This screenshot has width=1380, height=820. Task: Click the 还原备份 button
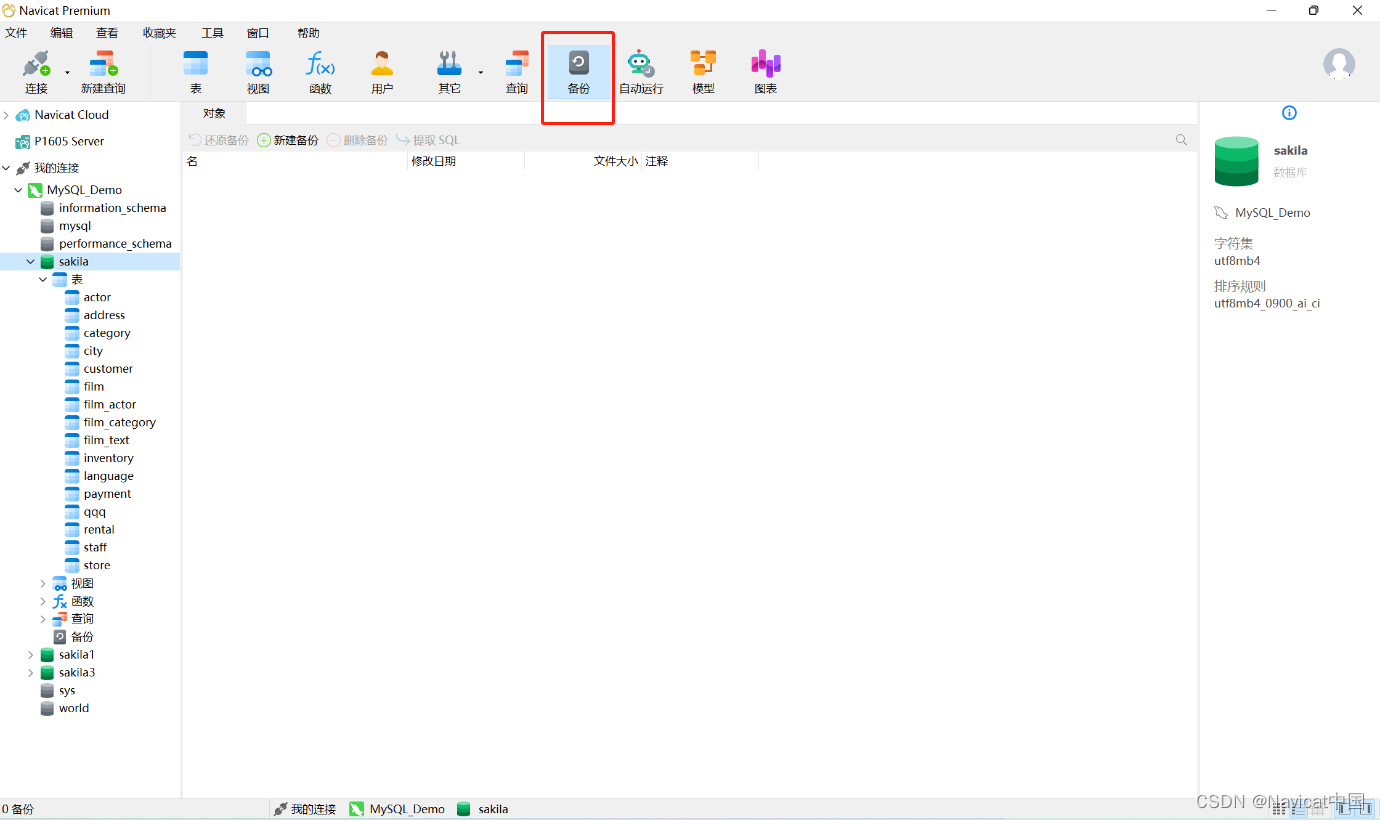point(219,140)
